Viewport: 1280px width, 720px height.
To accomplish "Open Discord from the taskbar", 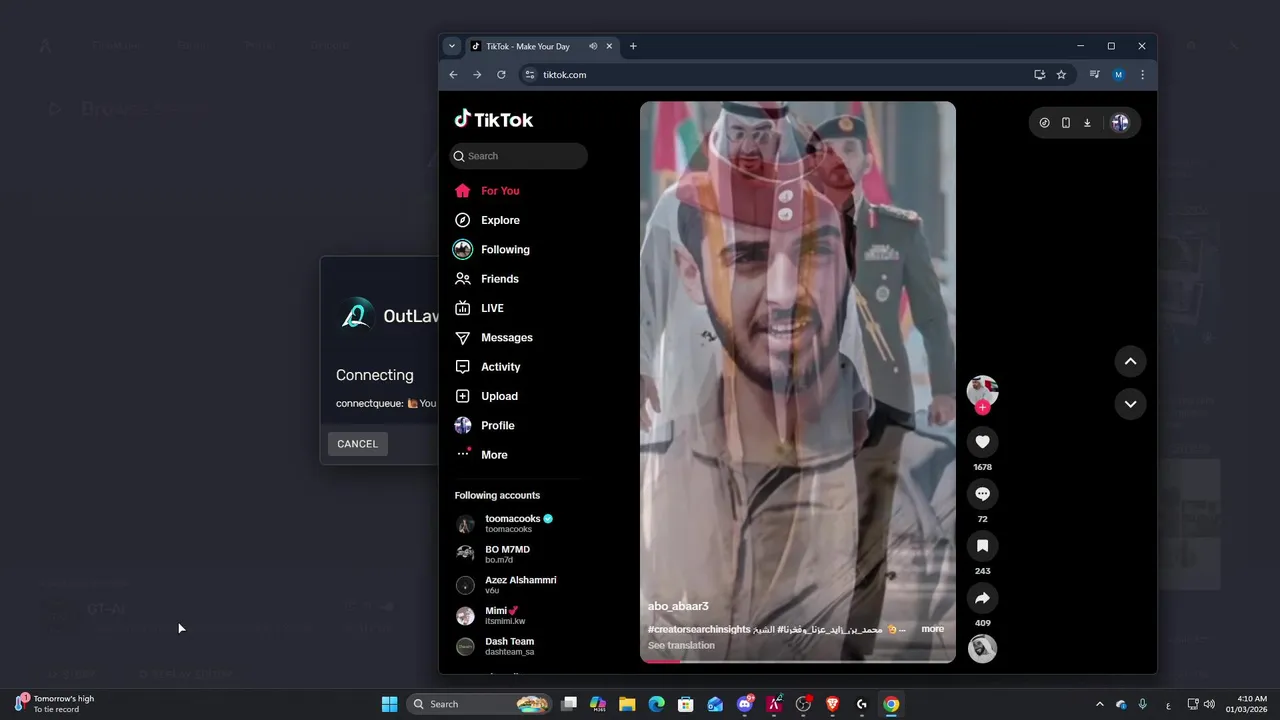I will [x=745, y=704].
